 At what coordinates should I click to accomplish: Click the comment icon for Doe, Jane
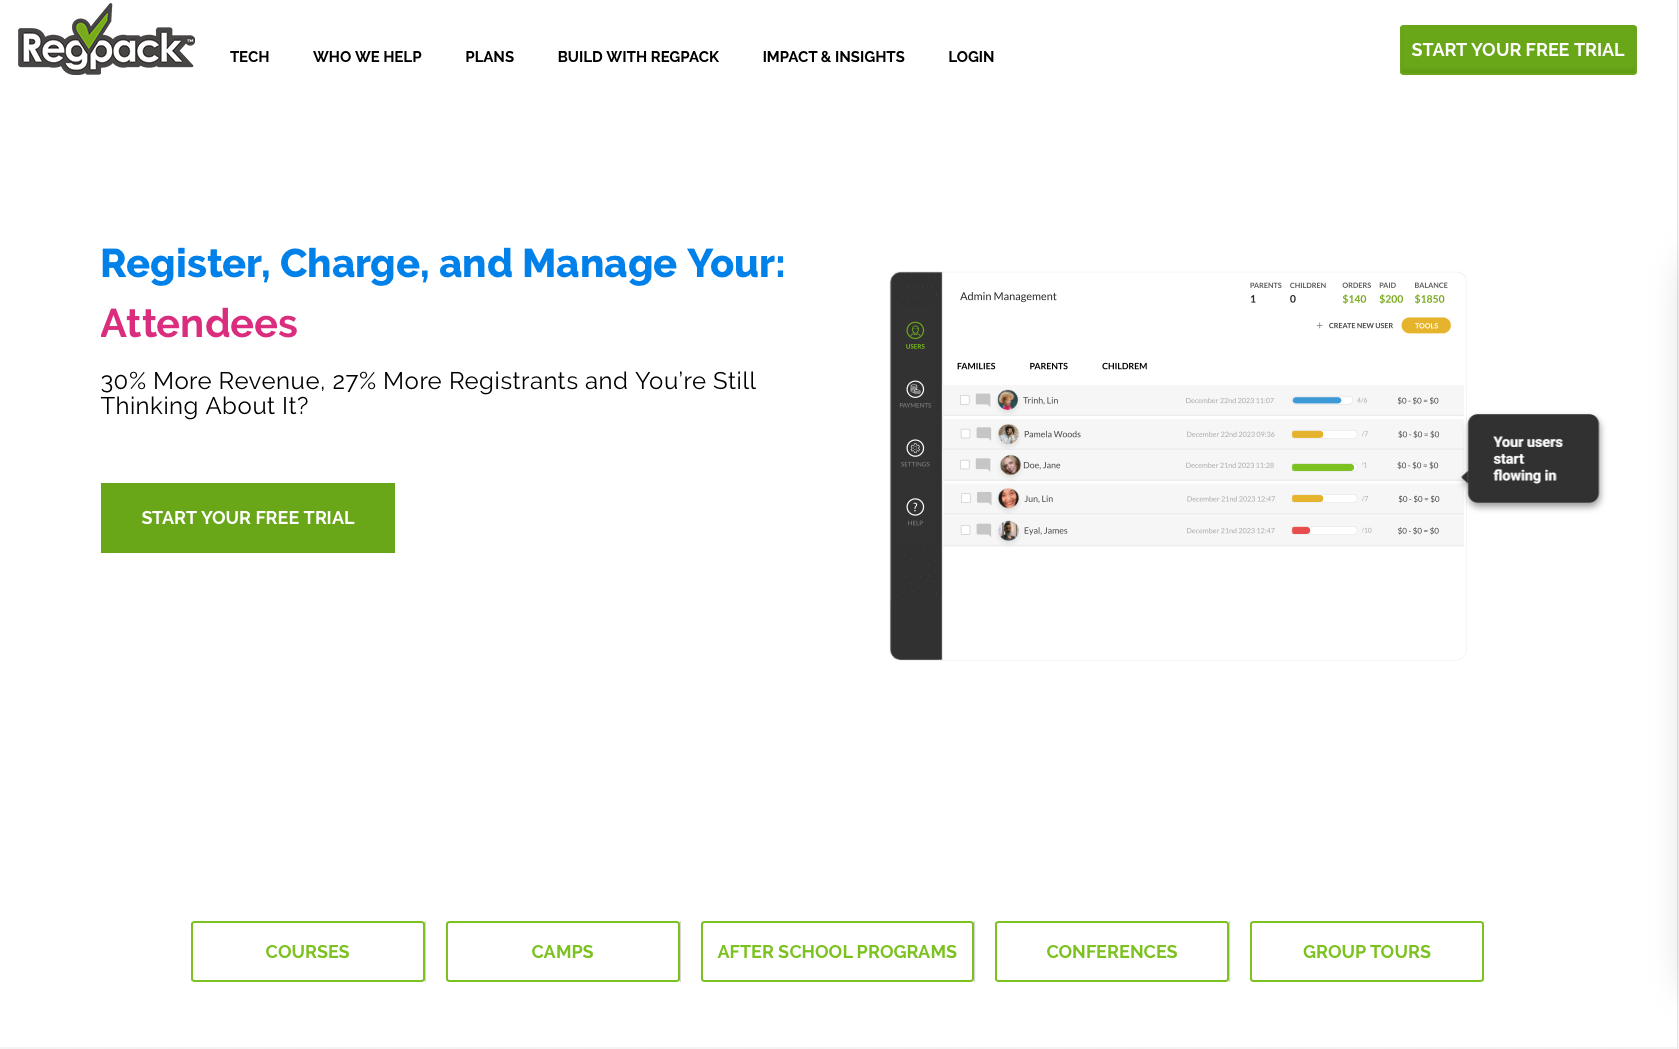pyautogui.click(x=983, y=465)
